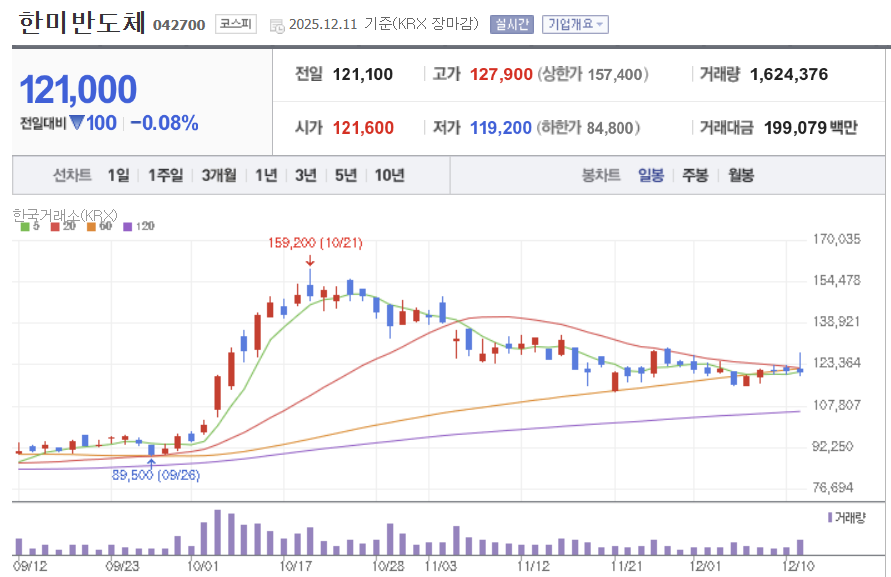This screenshot has width=891, height=577.
Task: Click the stock code 042700
Action: pos(179,26)
